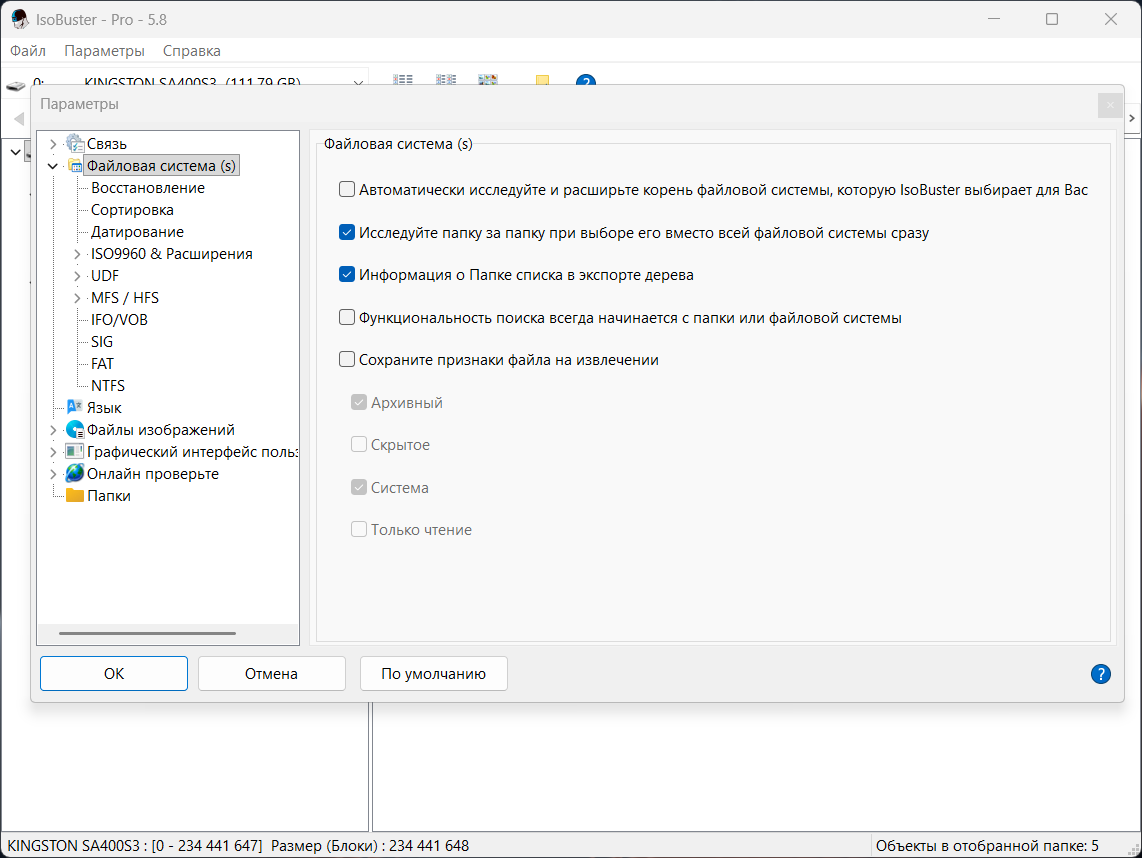Enable automatic file system root exploration checkbox
The height and width of the screenshot is (858, 1142).
click(347, 189)
